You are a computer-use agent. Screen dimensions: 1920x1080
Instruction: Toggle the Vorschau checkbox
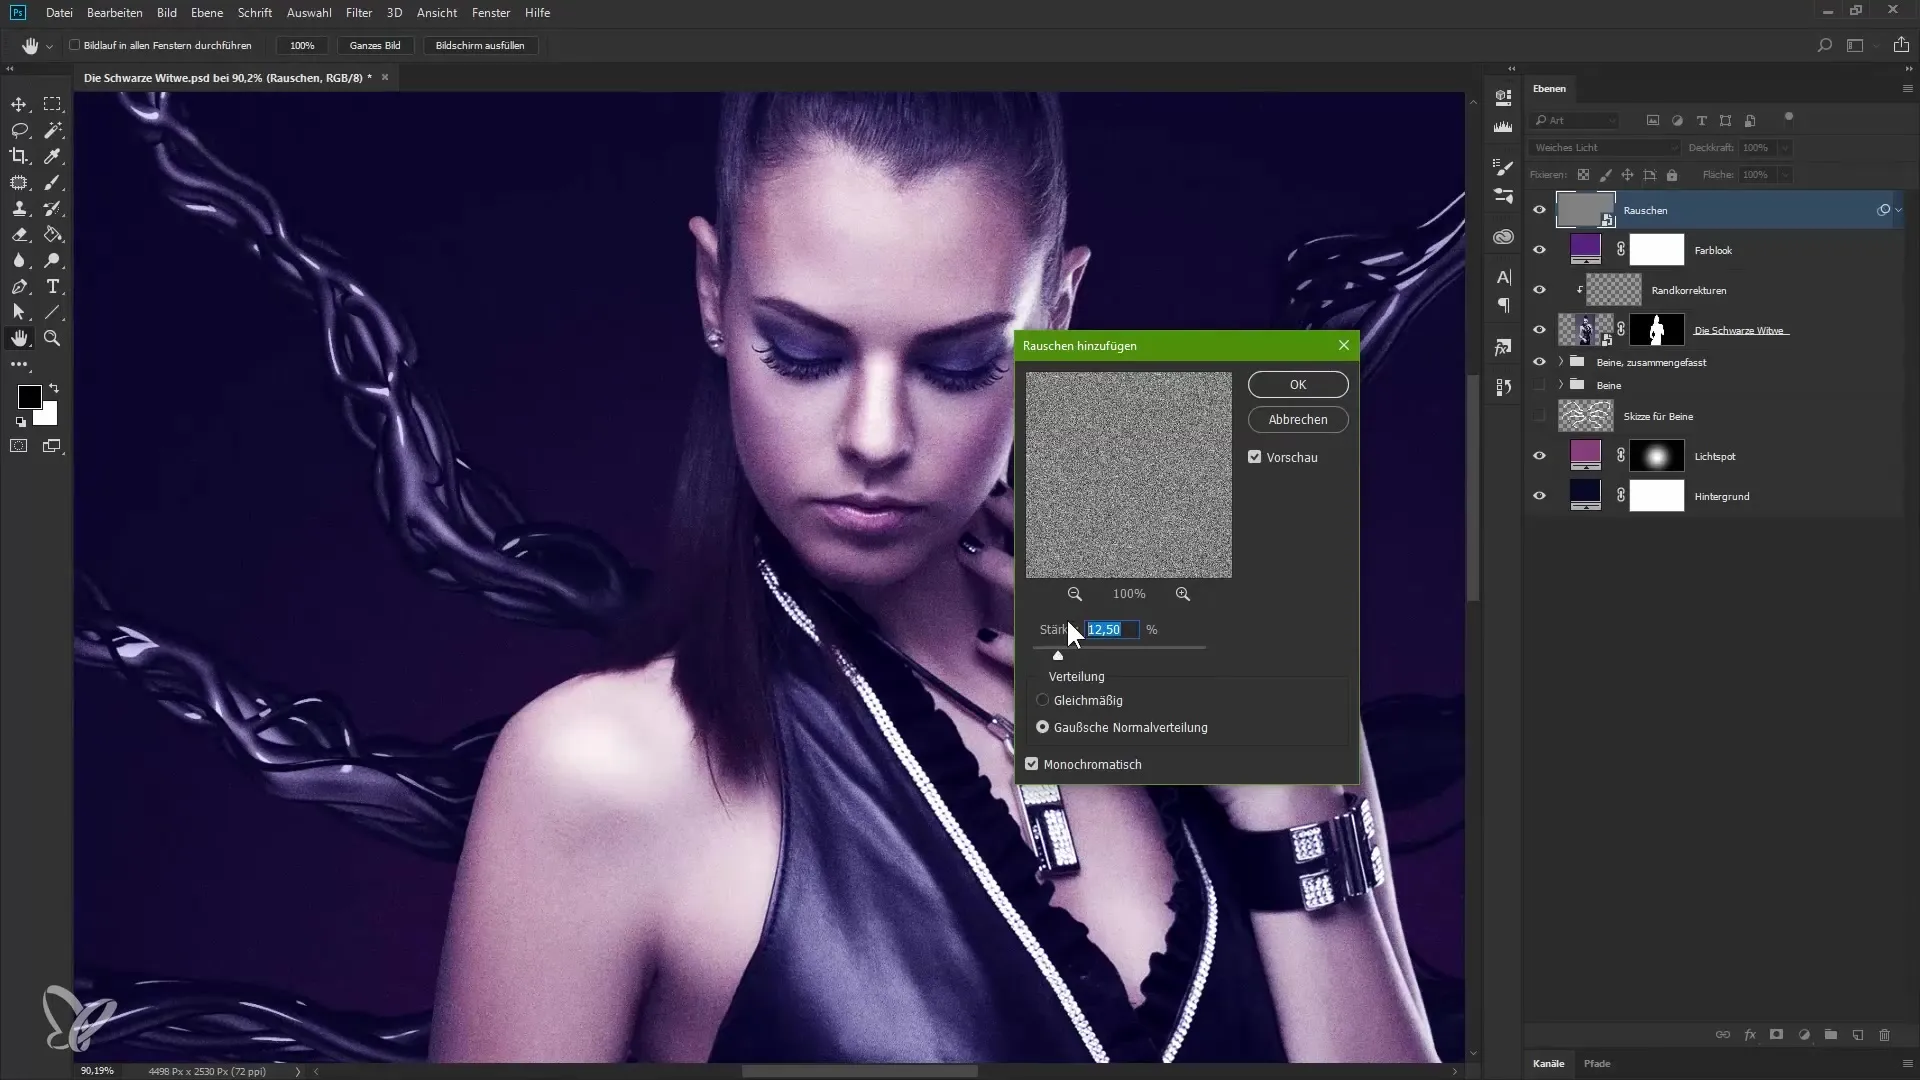click(1255, 457)
